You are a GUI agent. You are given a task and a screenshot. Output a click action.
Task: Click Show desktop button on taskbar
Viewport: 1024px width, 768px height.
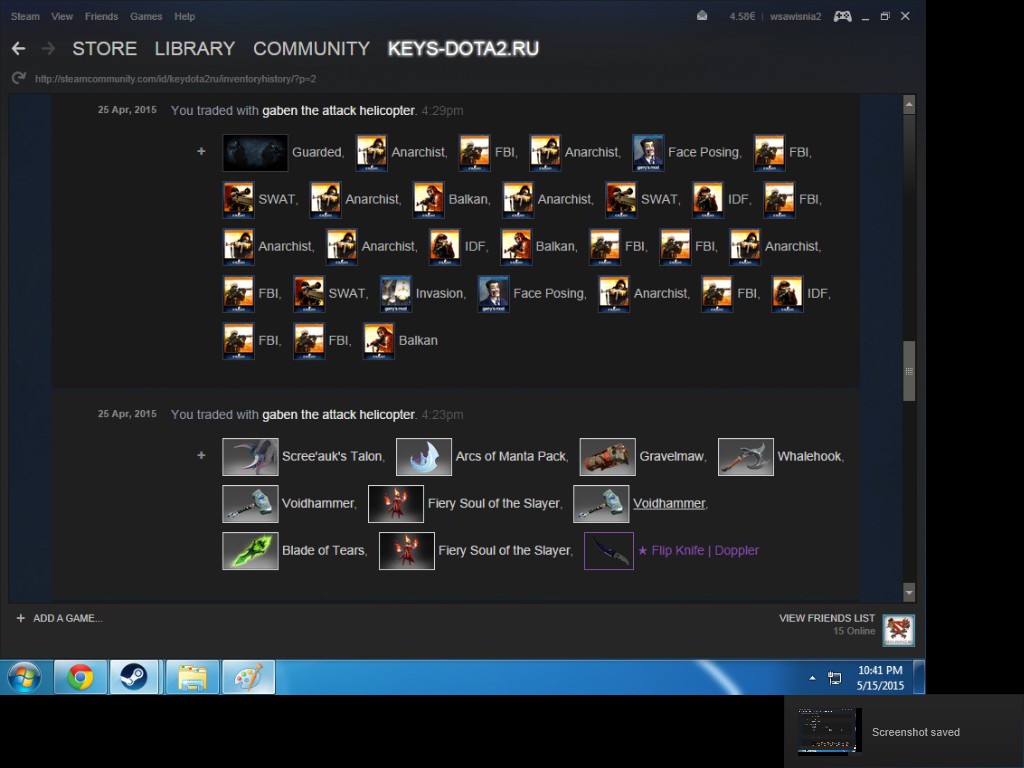click(919, 677)
